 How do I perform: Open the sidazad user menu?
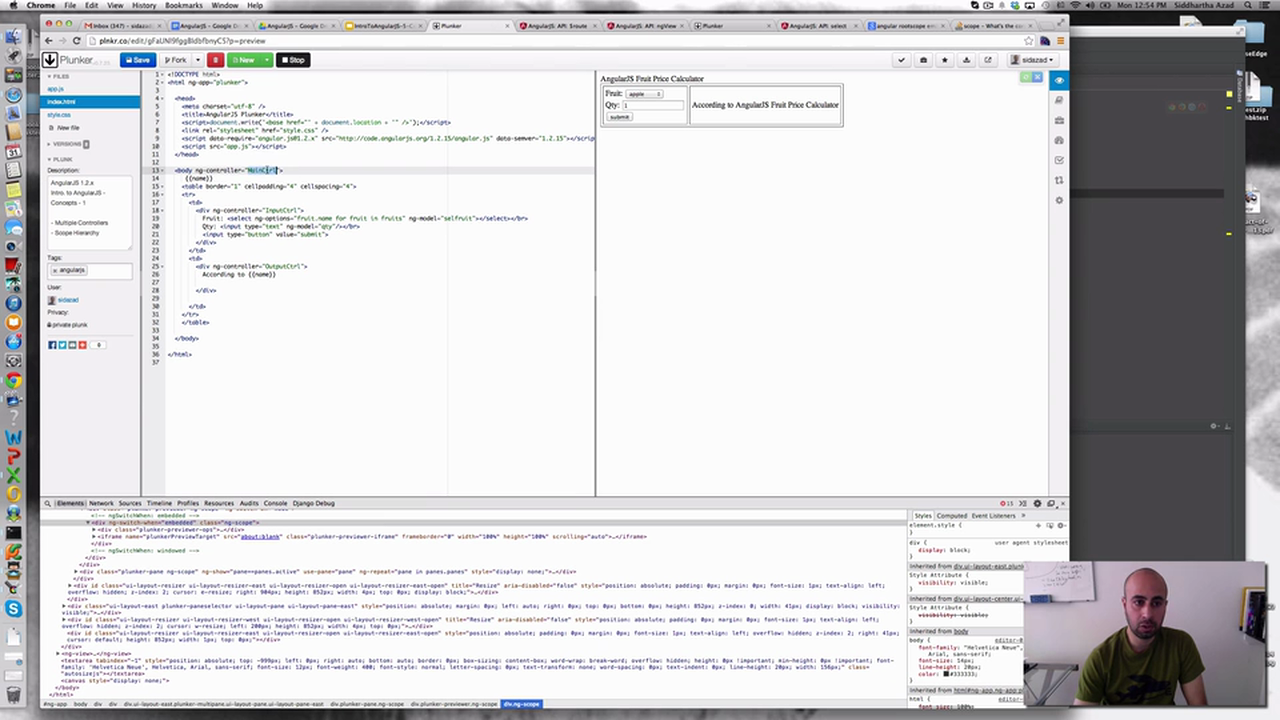(x=1032, y=60)
